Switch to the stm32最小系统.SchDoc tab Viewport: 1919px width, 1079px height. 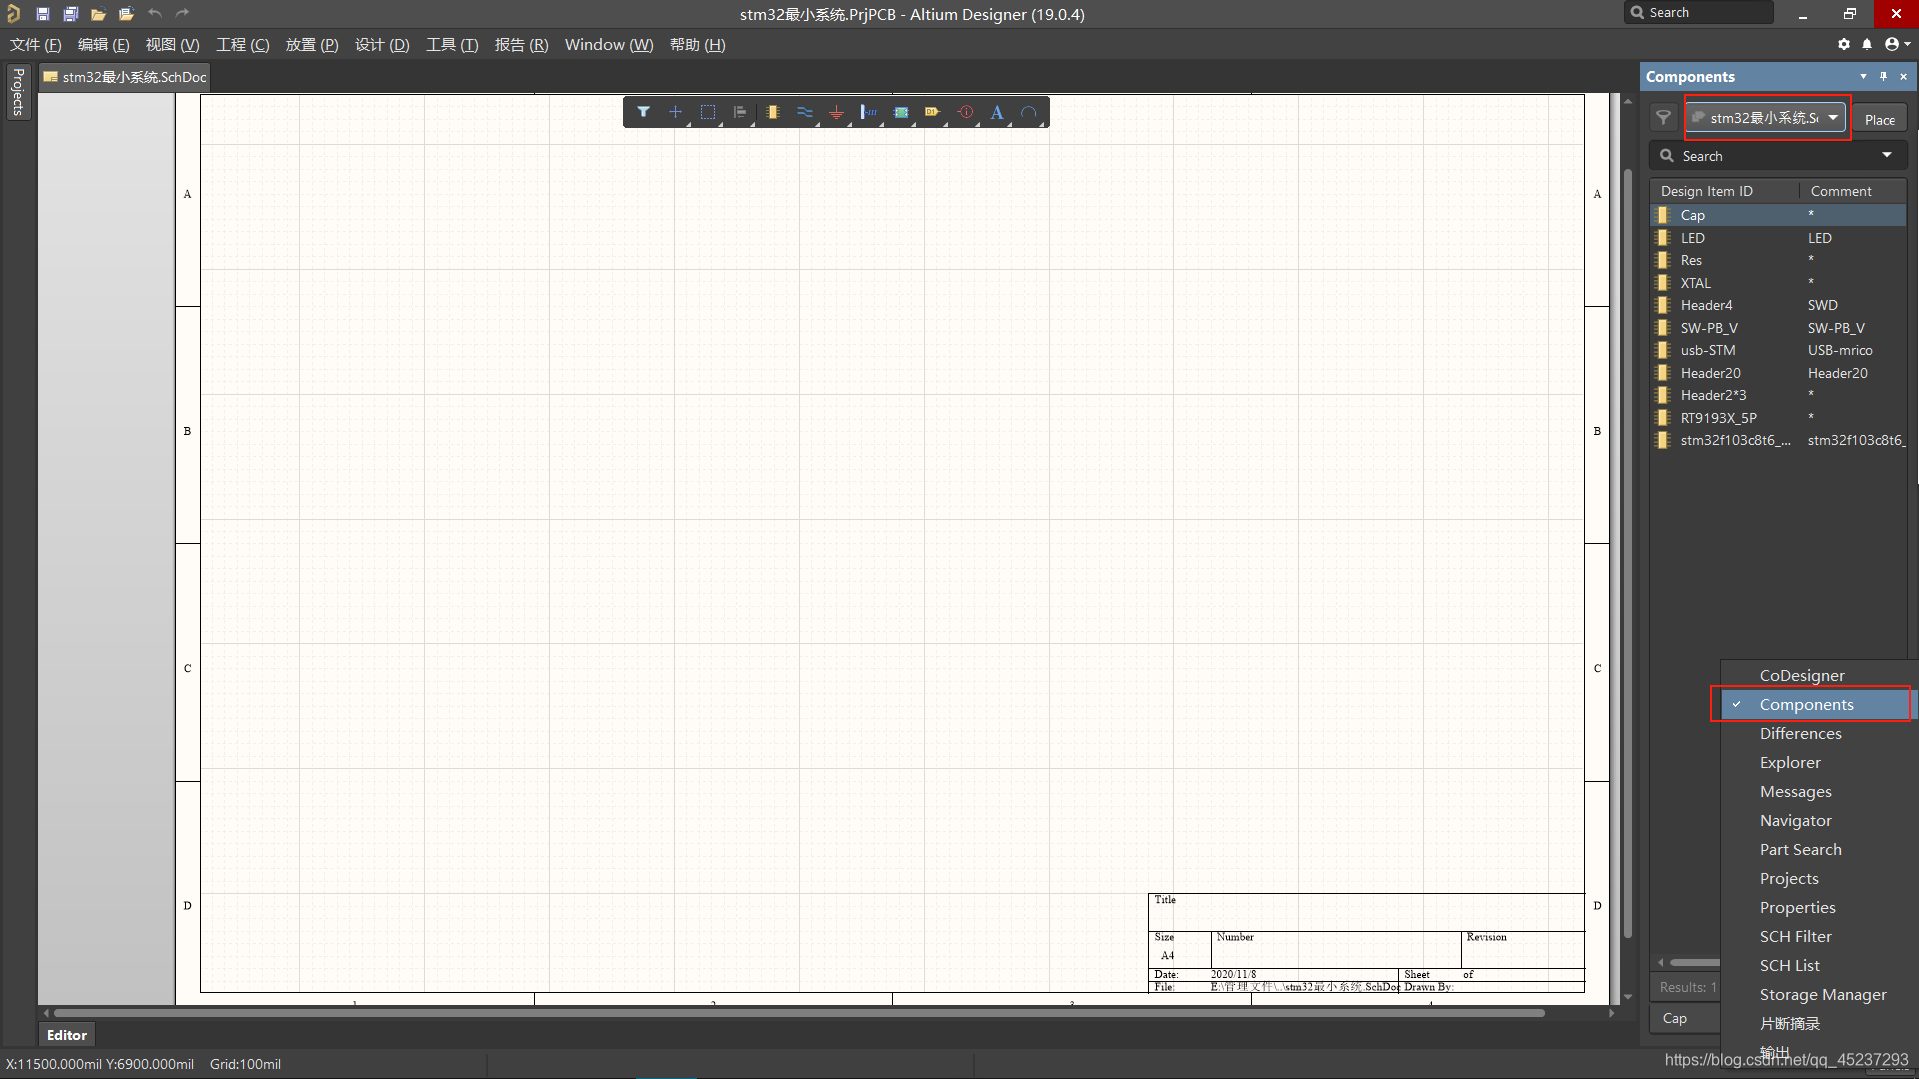(x=126, y=77)
